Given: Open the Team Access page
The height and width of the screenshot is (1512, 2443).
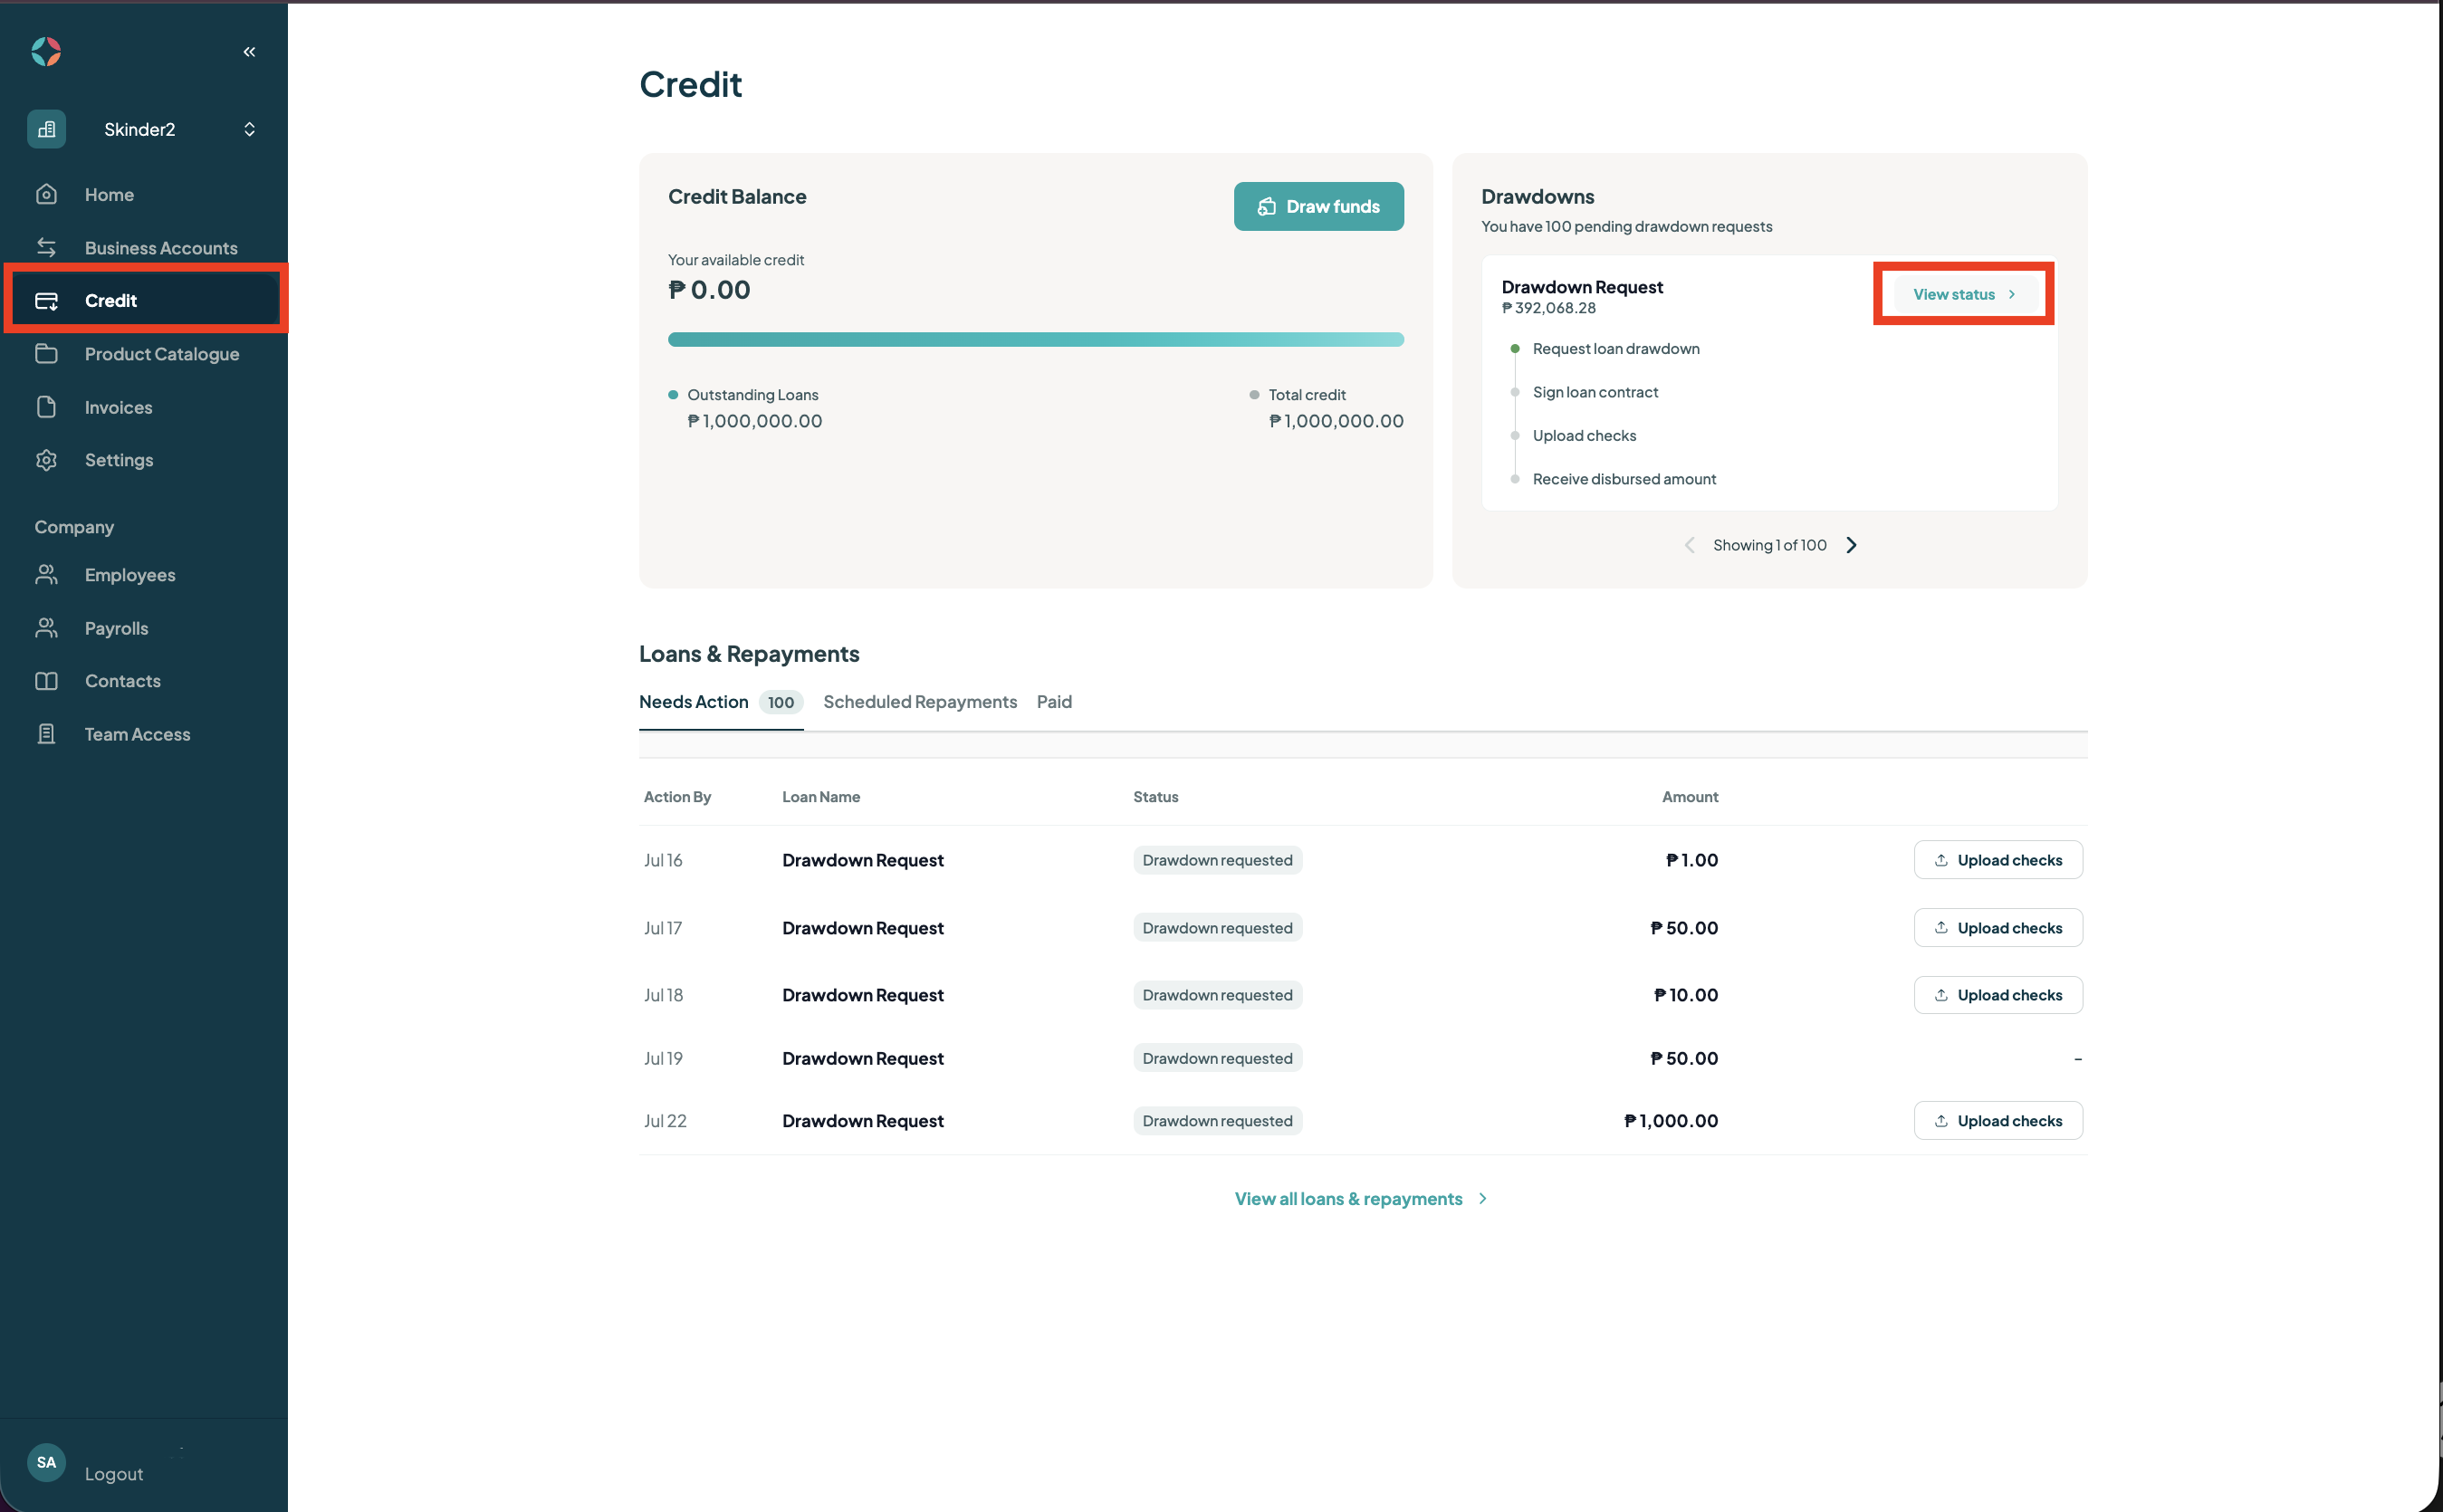Looking at the screenshot, I should (137, 734).
